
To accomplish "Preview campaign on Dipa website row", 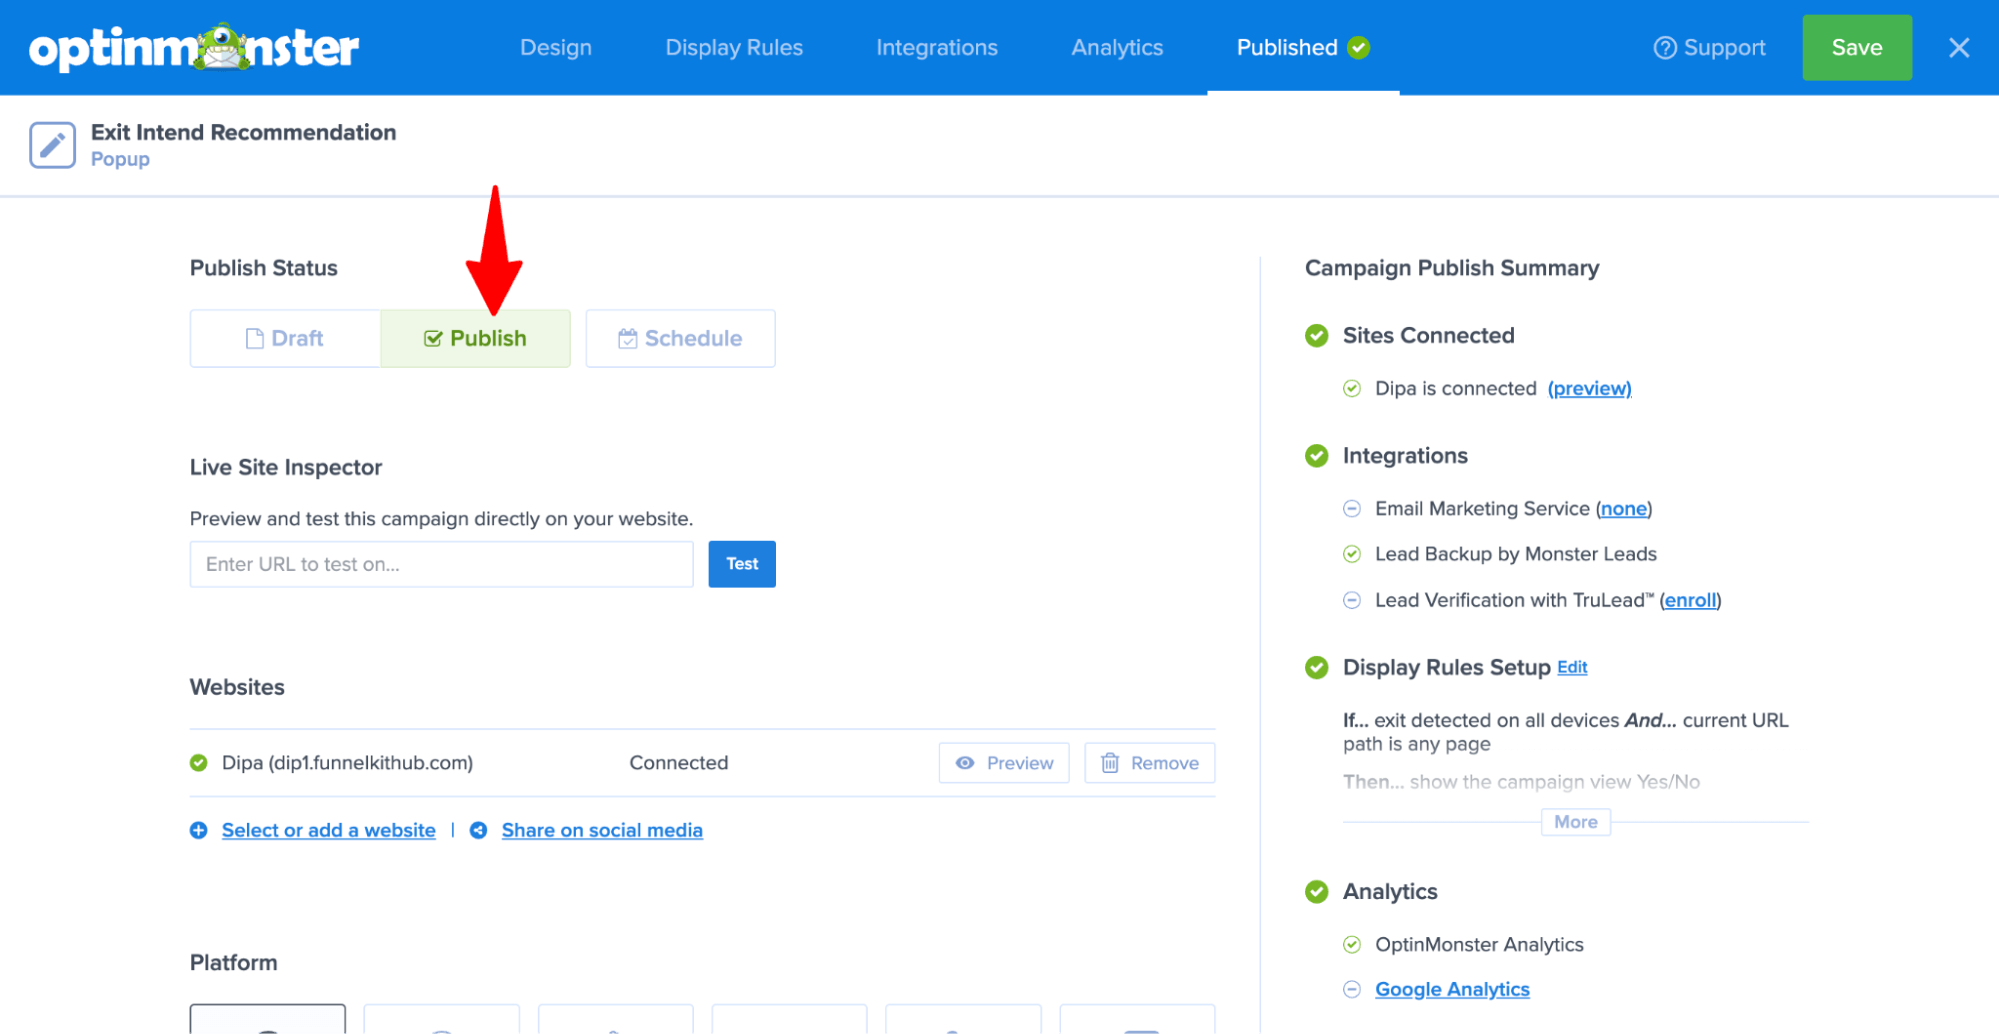I will pos(1004,763).
